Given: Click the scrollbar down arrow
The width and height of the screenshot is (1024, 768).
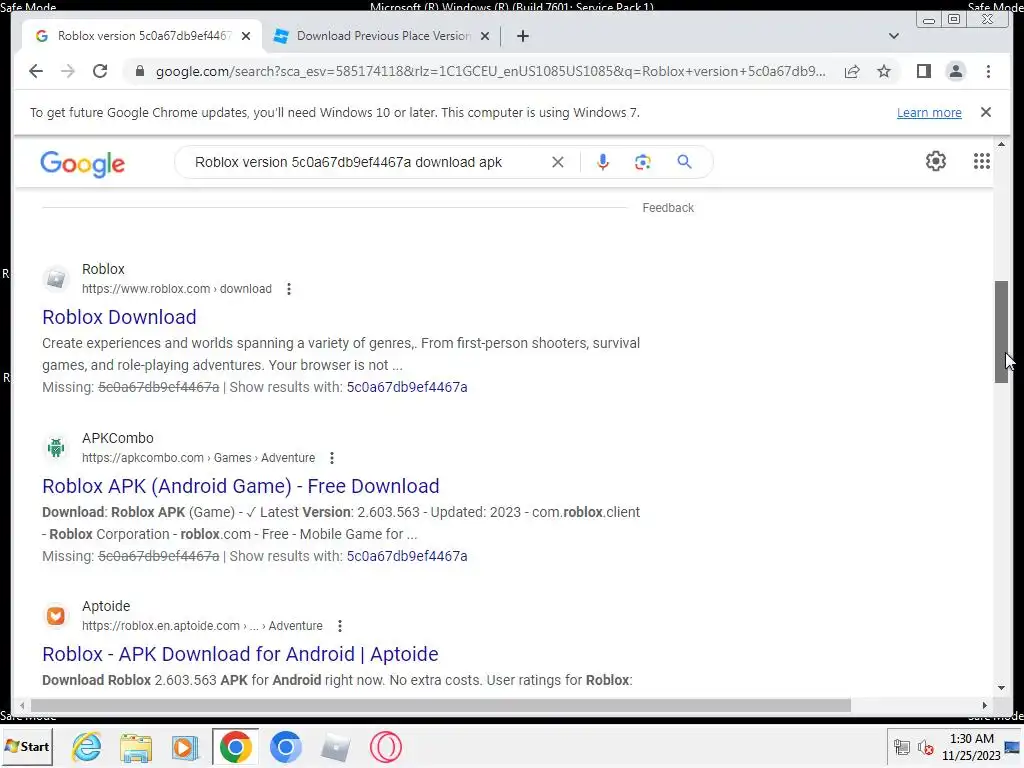Looking at the screenshot, I should 1001,688.
